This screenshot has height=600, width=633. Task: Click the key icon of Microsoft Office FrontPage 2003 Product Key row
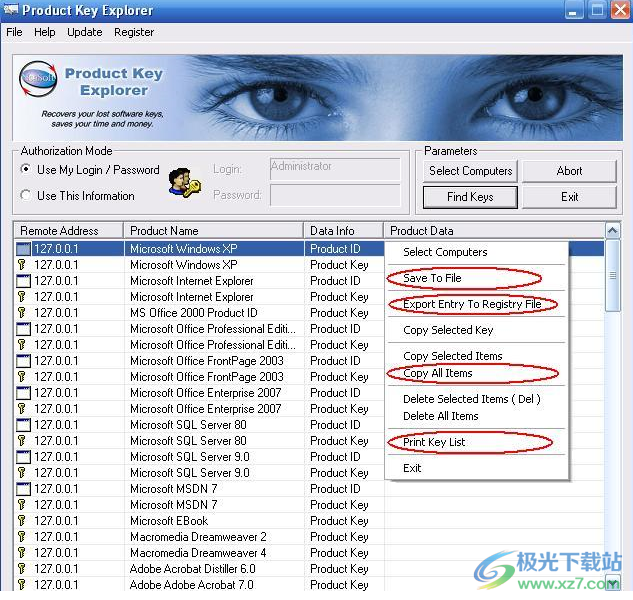[x=22, y=377]
